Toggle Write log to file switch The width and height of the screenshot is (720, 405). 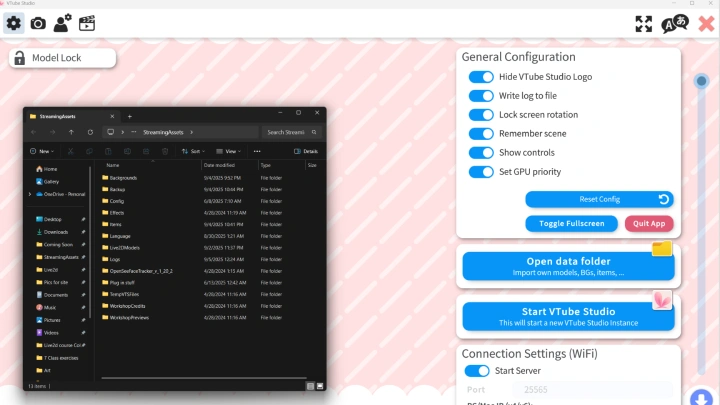(x=481, y=96)
